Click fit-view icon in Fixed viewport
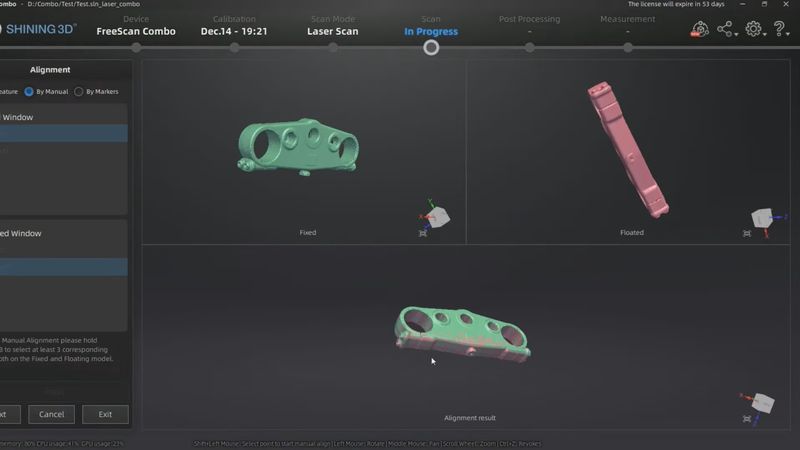The width and height of the screenshot is (800, 450). (x=423, y=233)
